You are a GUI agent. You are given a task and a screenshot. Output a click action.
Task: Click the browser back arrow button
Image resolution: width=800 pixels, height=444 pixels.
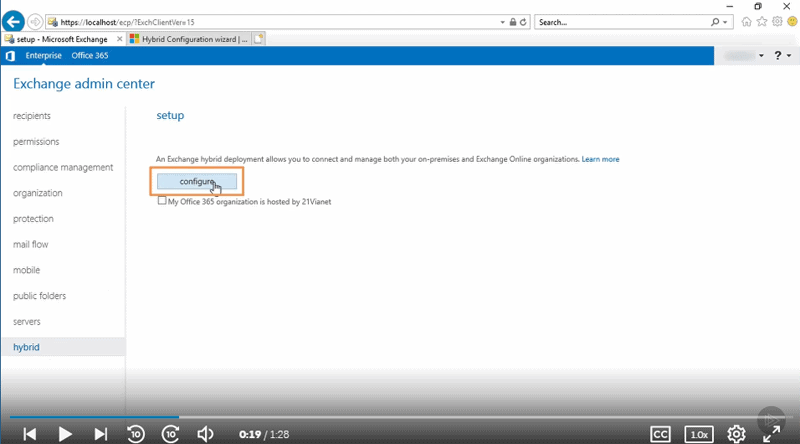[x=13, y=22]
